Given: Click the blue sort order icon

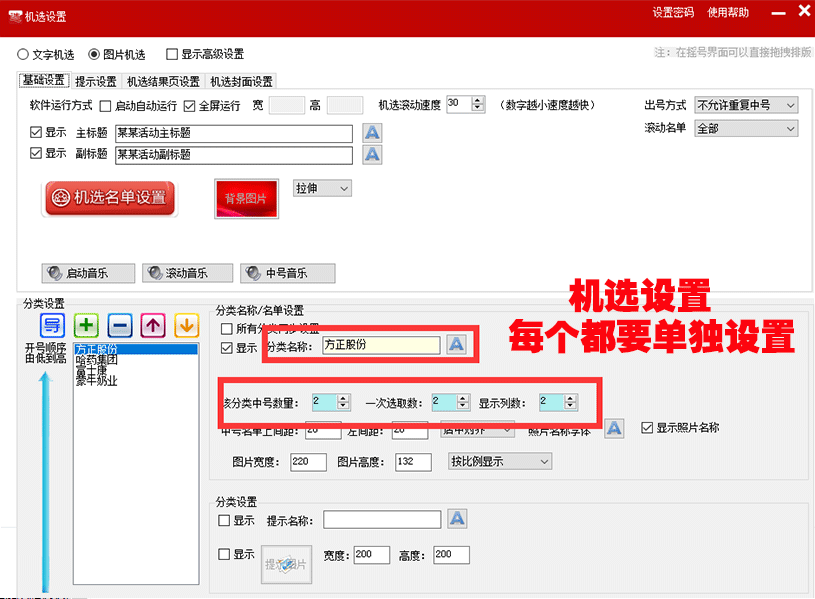Looking at the screenshot, I should [52, 325].
